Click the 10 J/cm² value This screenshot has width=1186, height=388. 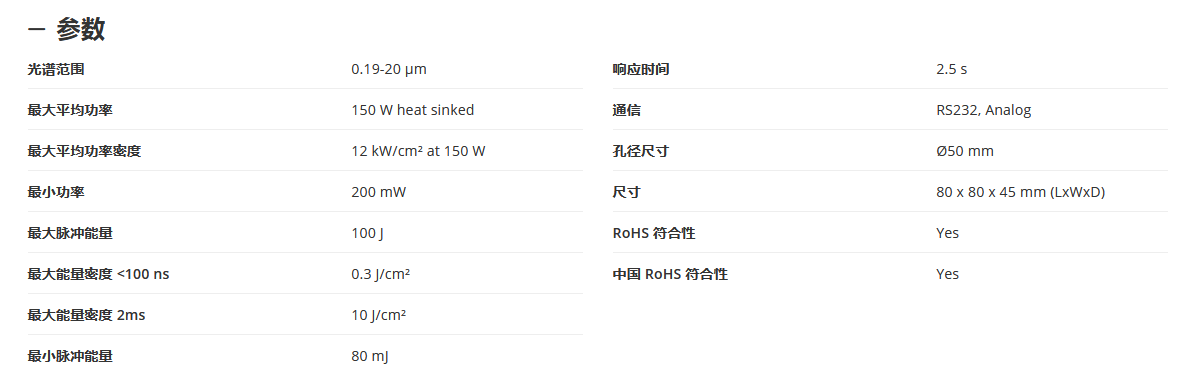point(379,315)
